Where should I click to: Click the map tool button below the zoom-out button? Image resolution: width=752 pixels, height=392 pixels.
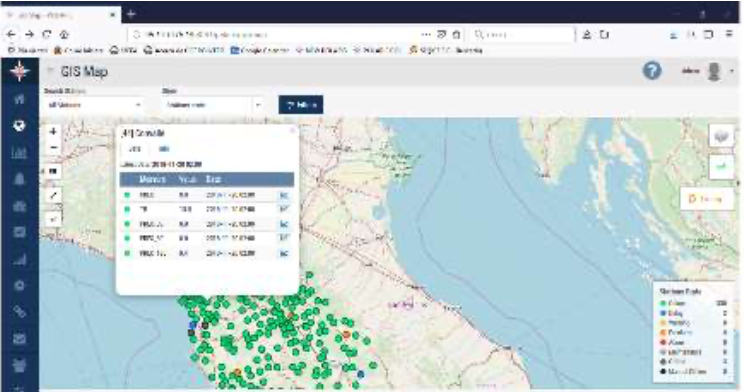pyautogui.click(x=53, y=171)
